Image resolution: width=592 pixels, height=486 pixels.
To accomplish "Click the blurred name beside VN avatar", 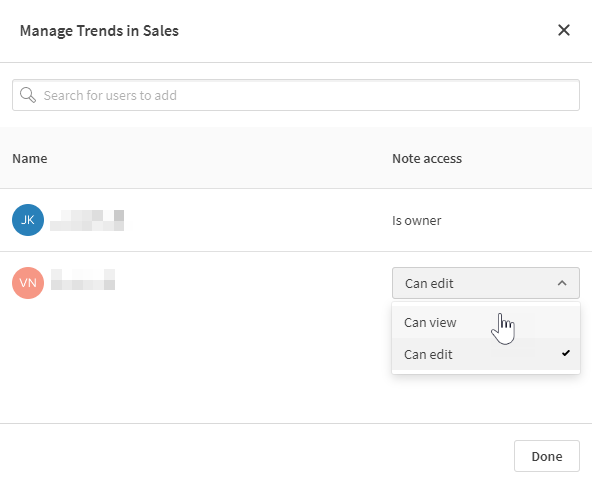I will [x=83, y=280].
